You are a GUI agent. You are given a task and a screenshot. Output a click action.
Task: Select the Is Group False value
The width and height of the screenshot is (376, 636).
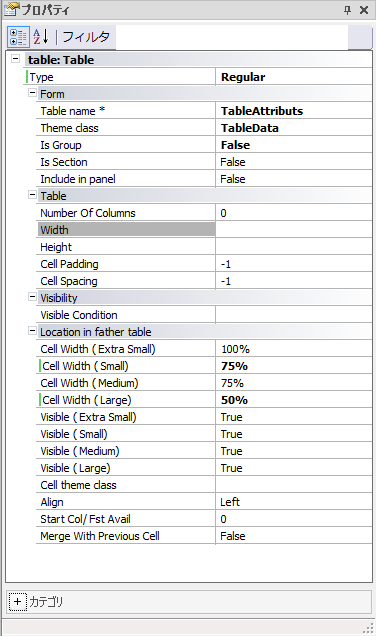pos(294,145)
